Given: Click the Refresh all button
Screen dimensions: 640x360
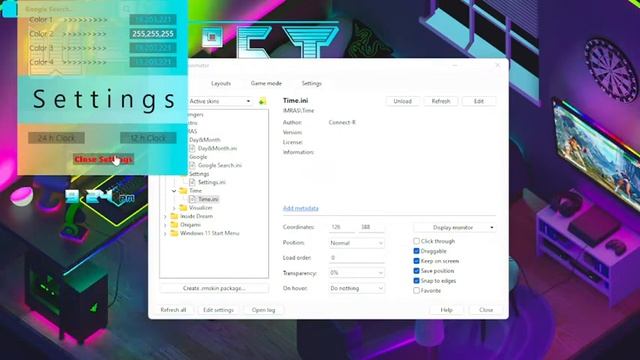Looking at the screenshot, I should 173,310.
